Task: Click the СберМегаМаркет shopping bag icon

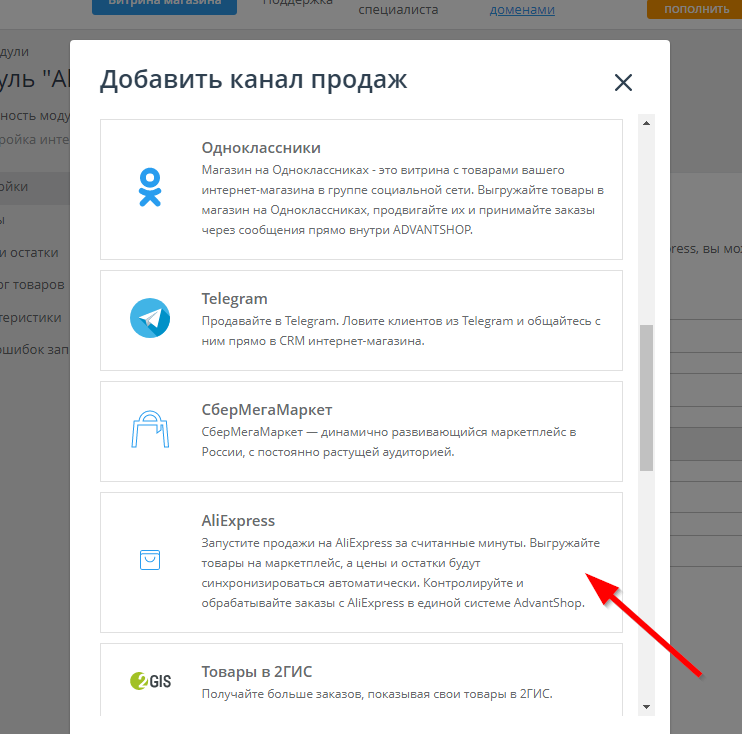Action: (150, 429)
